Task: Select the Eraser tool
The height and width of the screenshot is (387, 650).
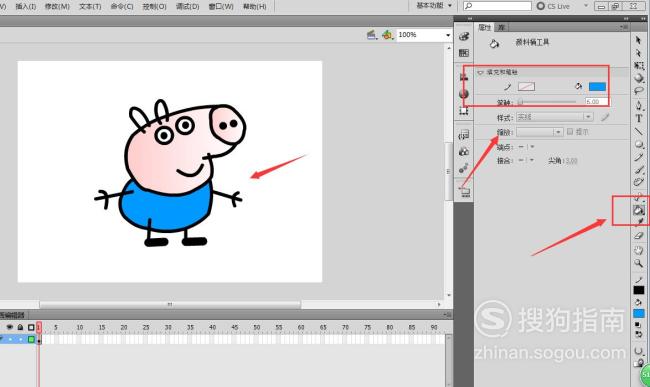Action: click(x=638, y=236)
